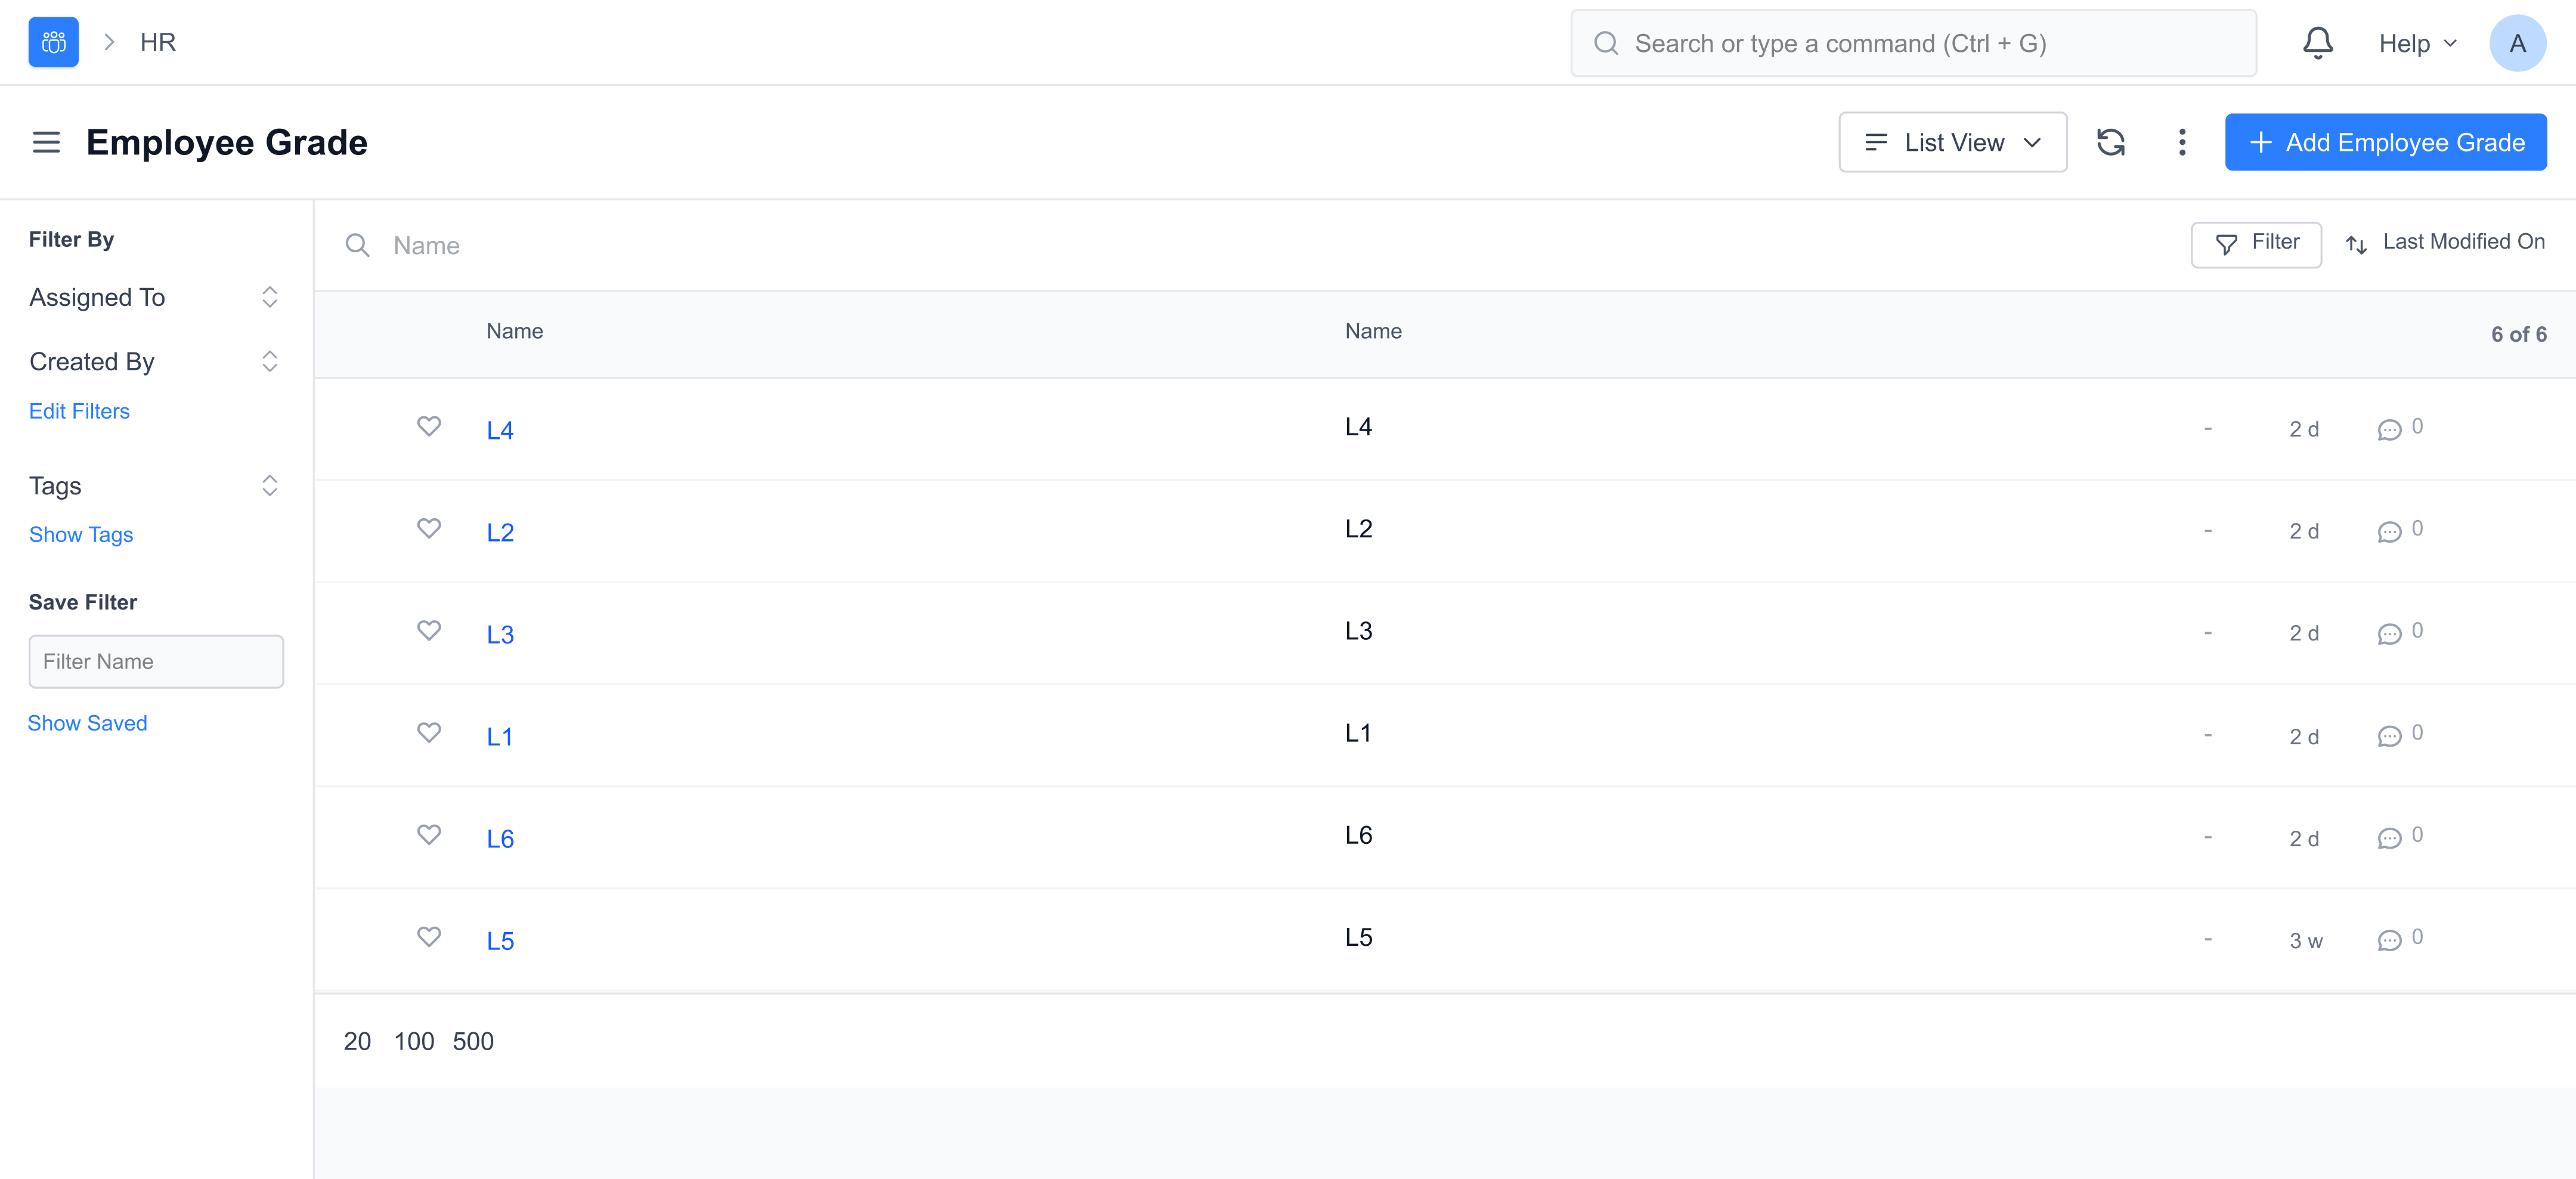Click Add Employee Grade button
The width and height of the screenshot is (2576, 1179).
[x=2385, y=142]
